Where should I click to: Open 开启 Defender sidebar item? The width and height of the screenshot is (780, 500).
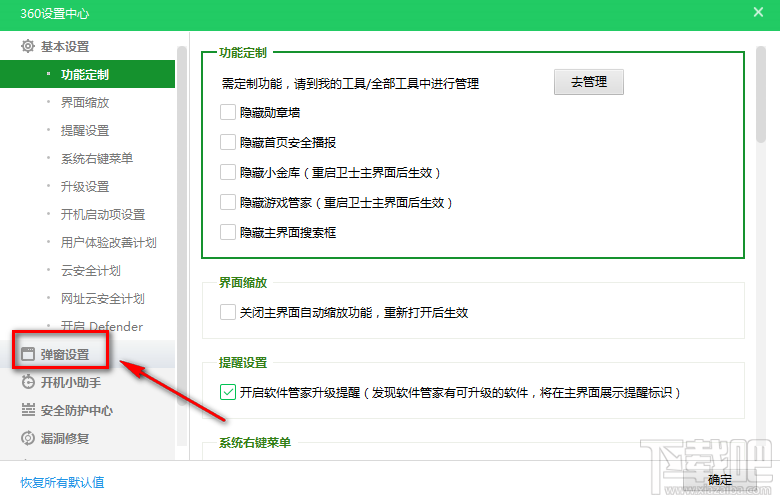(102, 326)
